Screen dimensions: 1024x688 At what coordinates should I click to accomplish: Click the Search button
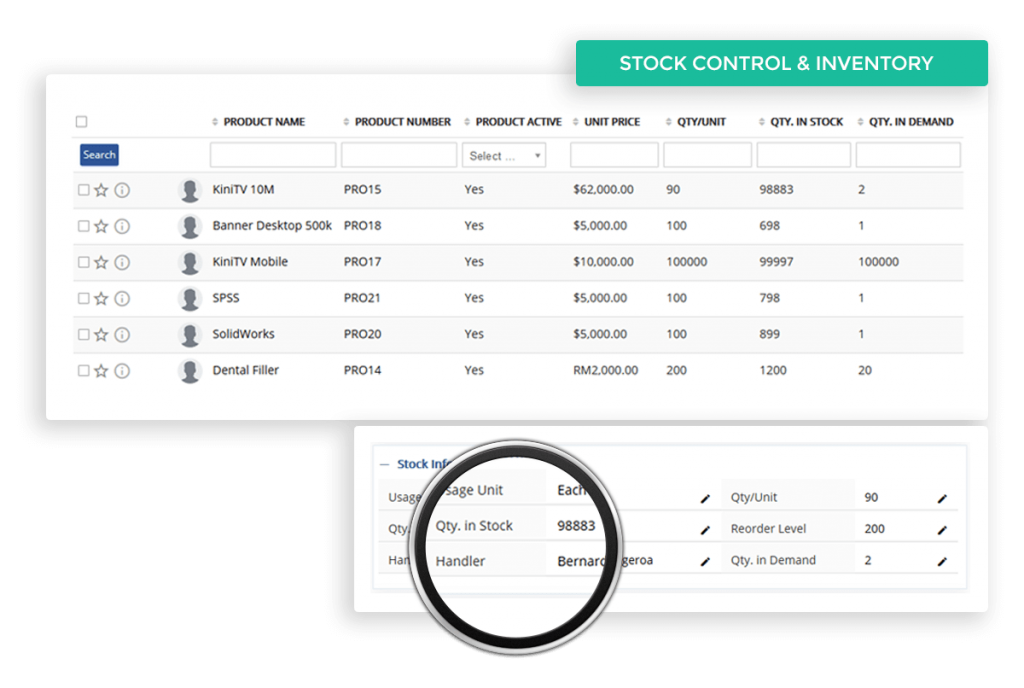click(98, 155)
